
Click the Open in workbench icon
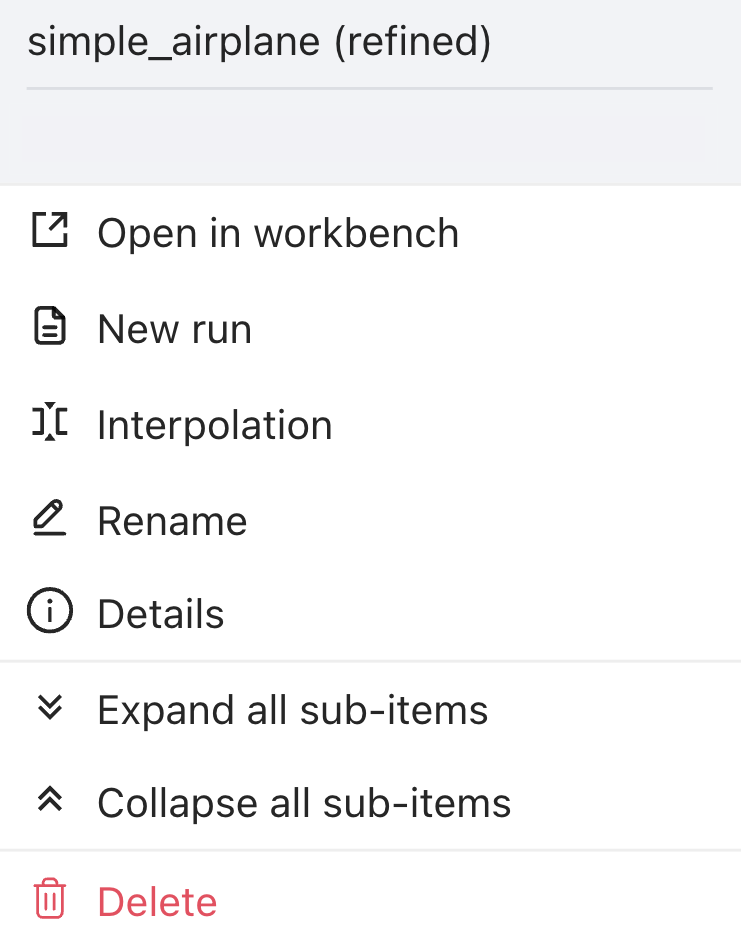coord(49,231)
